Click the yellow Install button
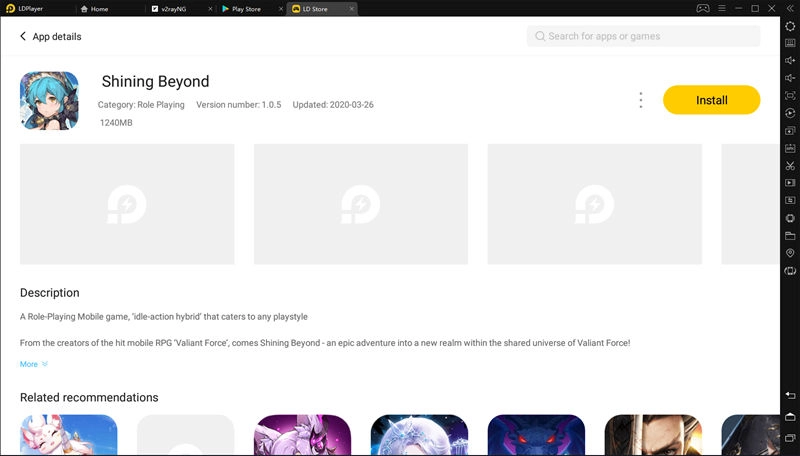This screenshot has height=456, width=800. 711,100
